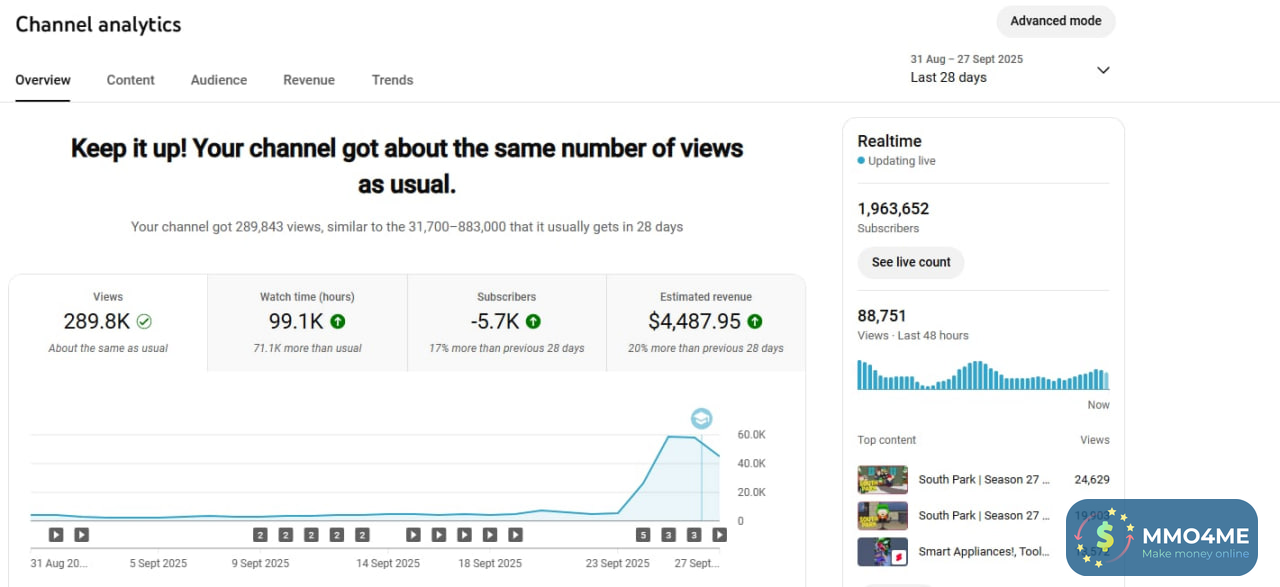1280x587 pixels.
Task: Click the Realtime 48-hour views bar chart
Action: click(983, 374)
